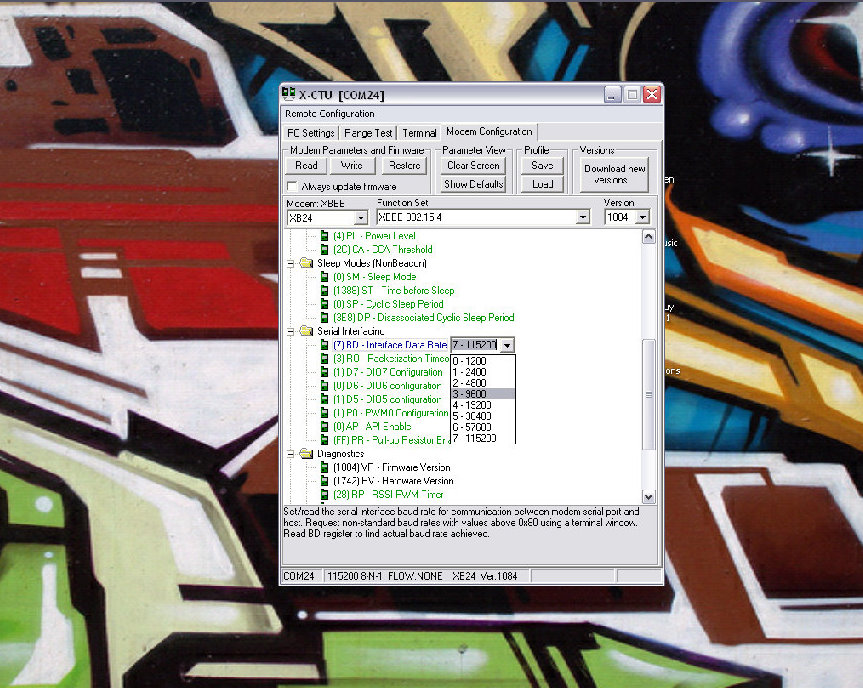Click the SM - Sleep Mode parameter icon

point(327,277)
